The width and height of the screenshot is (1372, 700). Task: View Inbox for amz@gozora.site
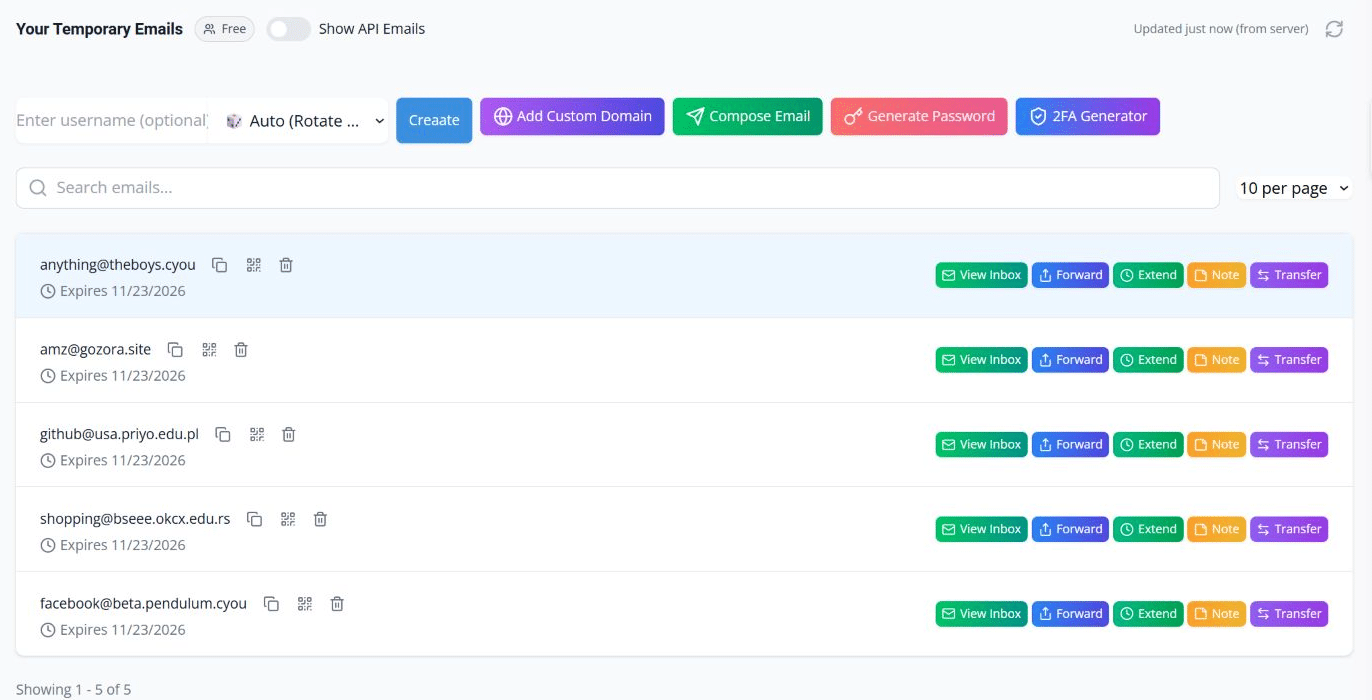981,360
